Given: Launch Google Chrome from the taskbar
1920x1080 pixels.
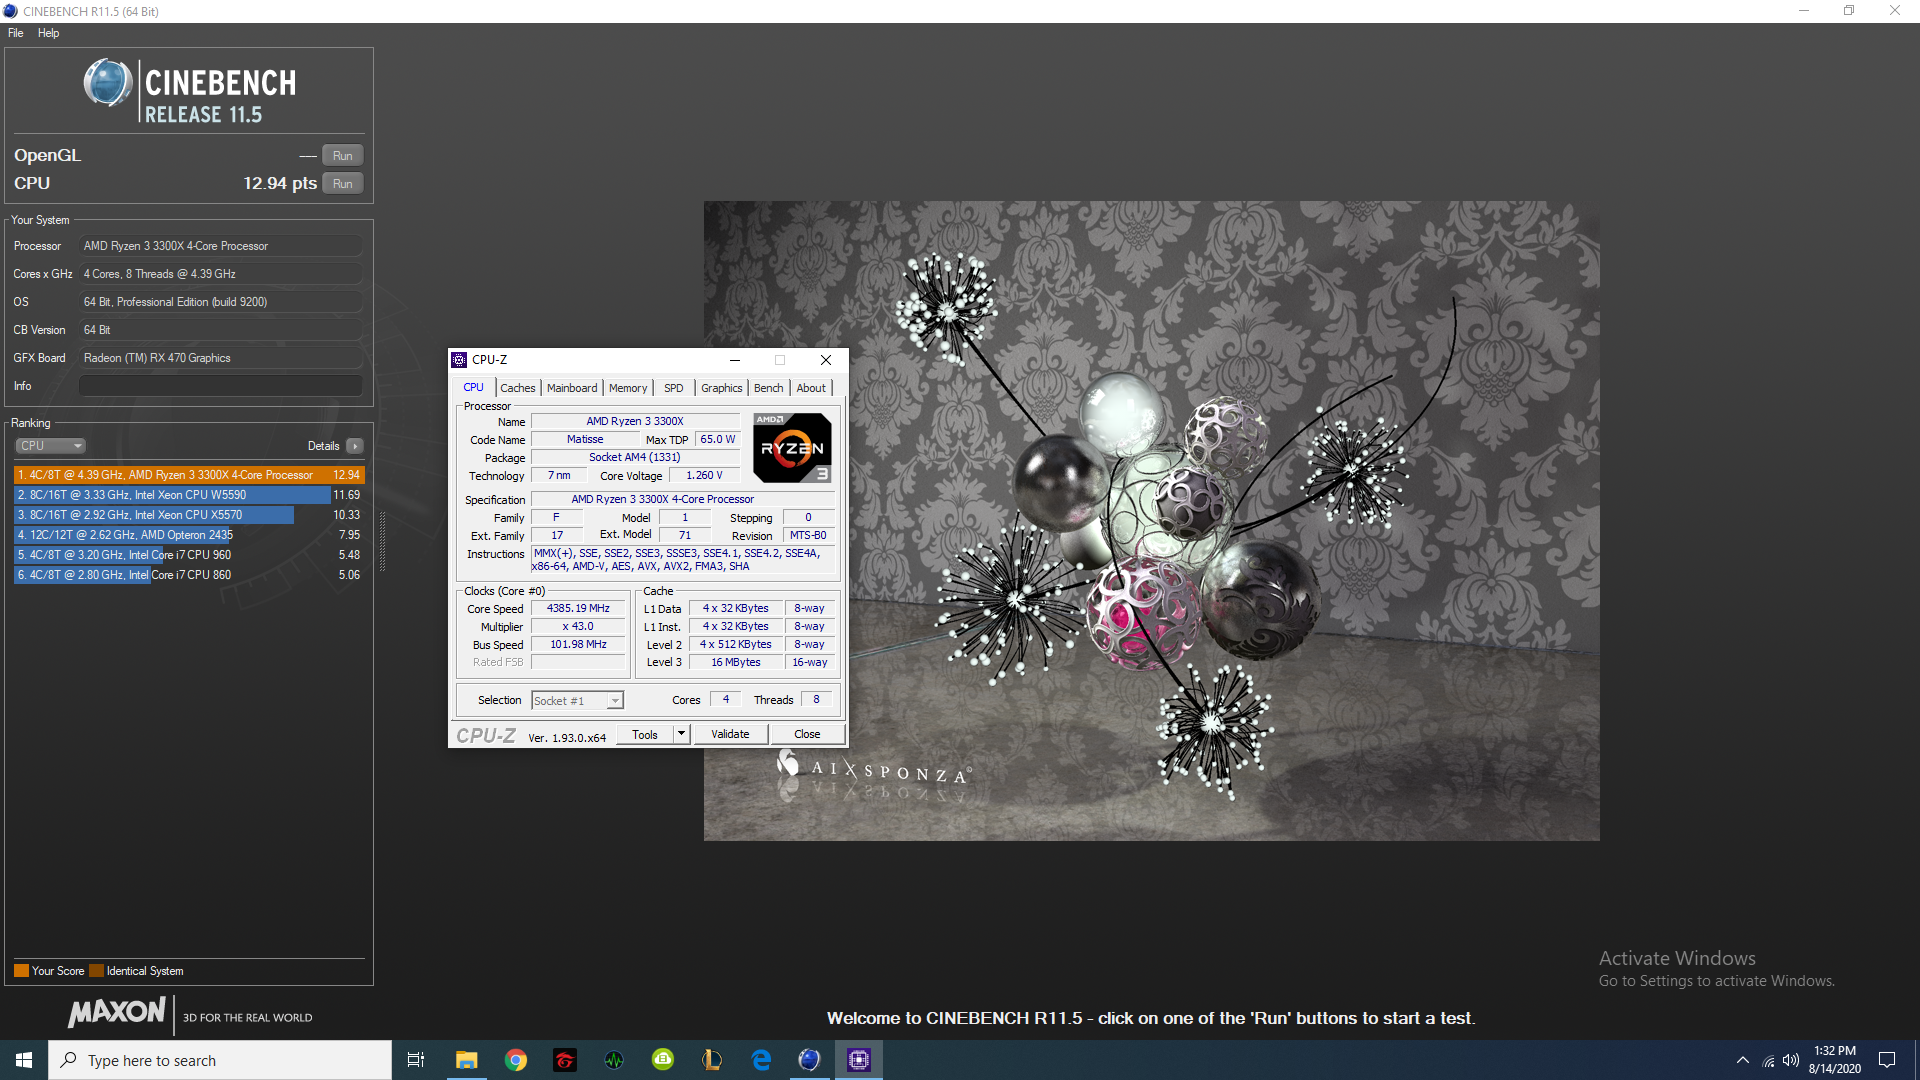Looking at the screenshot, I should 516,1060.
